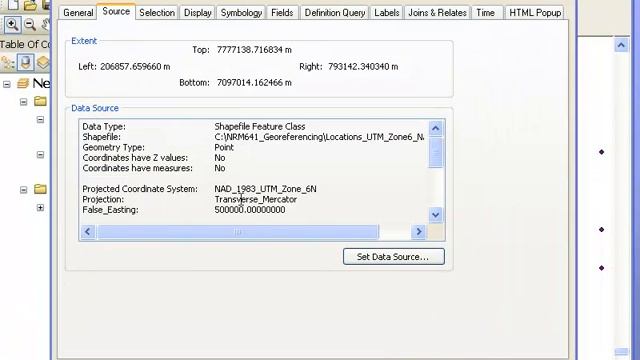
Task: Click the Bottom extent value 7097014.162466 m
Action: pos(254,83)
